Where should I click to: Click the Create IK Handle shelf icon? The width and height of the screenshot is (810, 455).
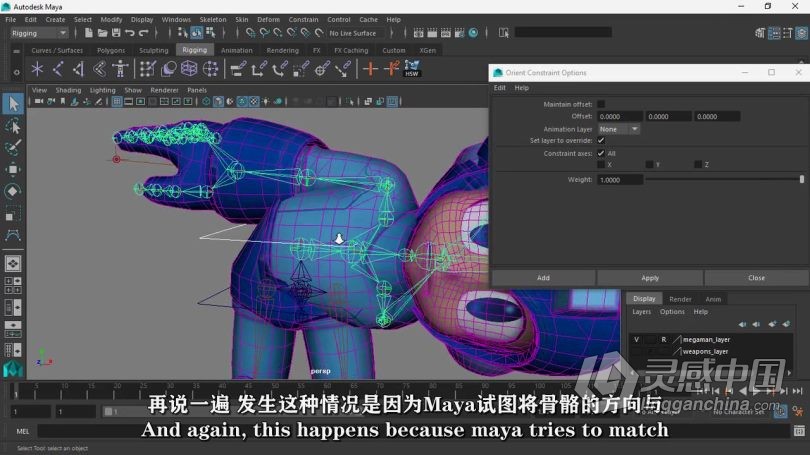pos(79,69)
